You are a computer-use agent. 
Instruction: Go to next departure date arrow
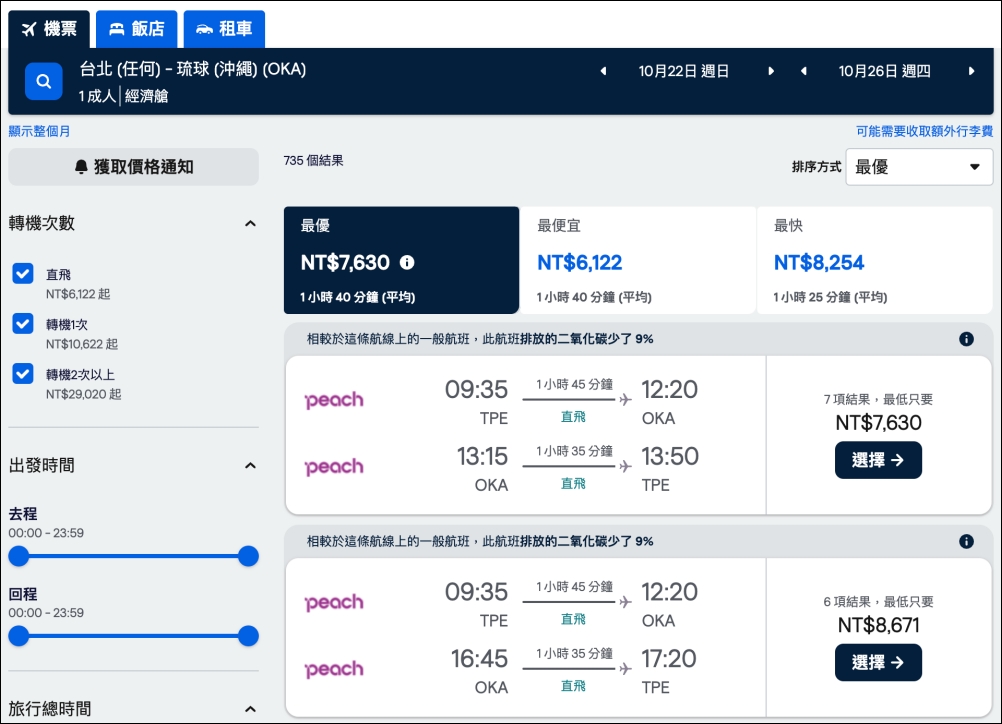coord(771,71)
